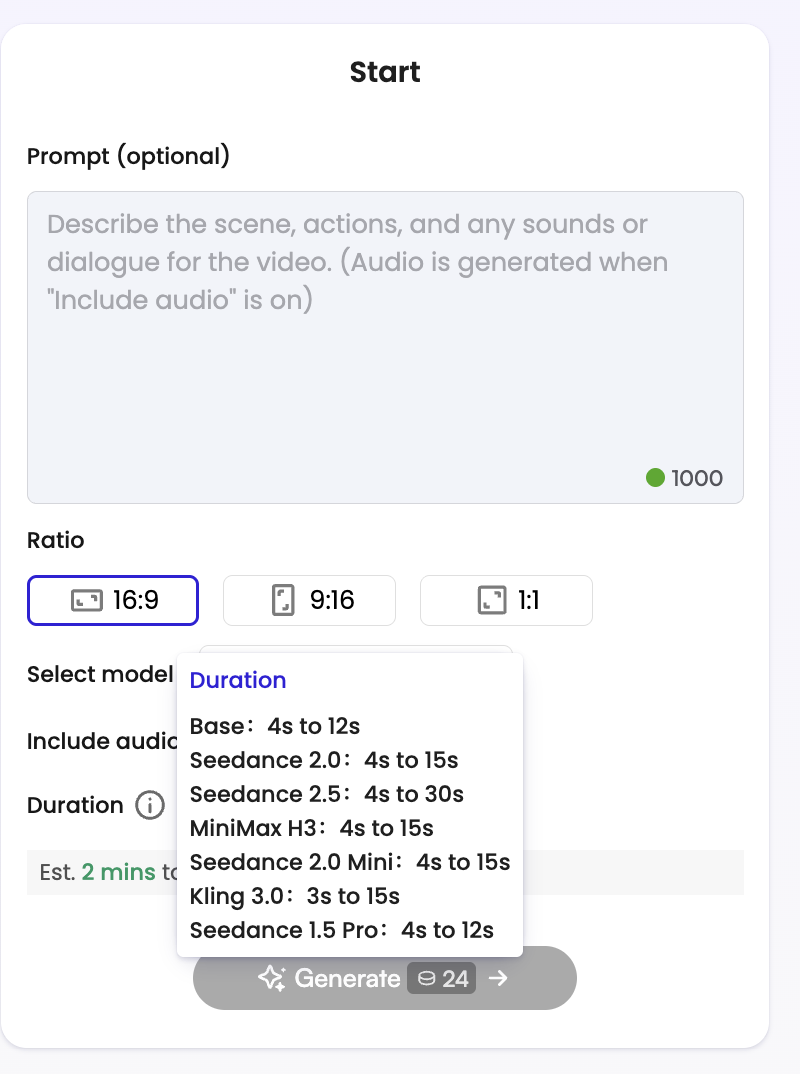Click the landscape frame icon in 16:9
Image resolution: width=800 pixels, height=1074 pixels.
pyautogui.click(x=87, y=601)
